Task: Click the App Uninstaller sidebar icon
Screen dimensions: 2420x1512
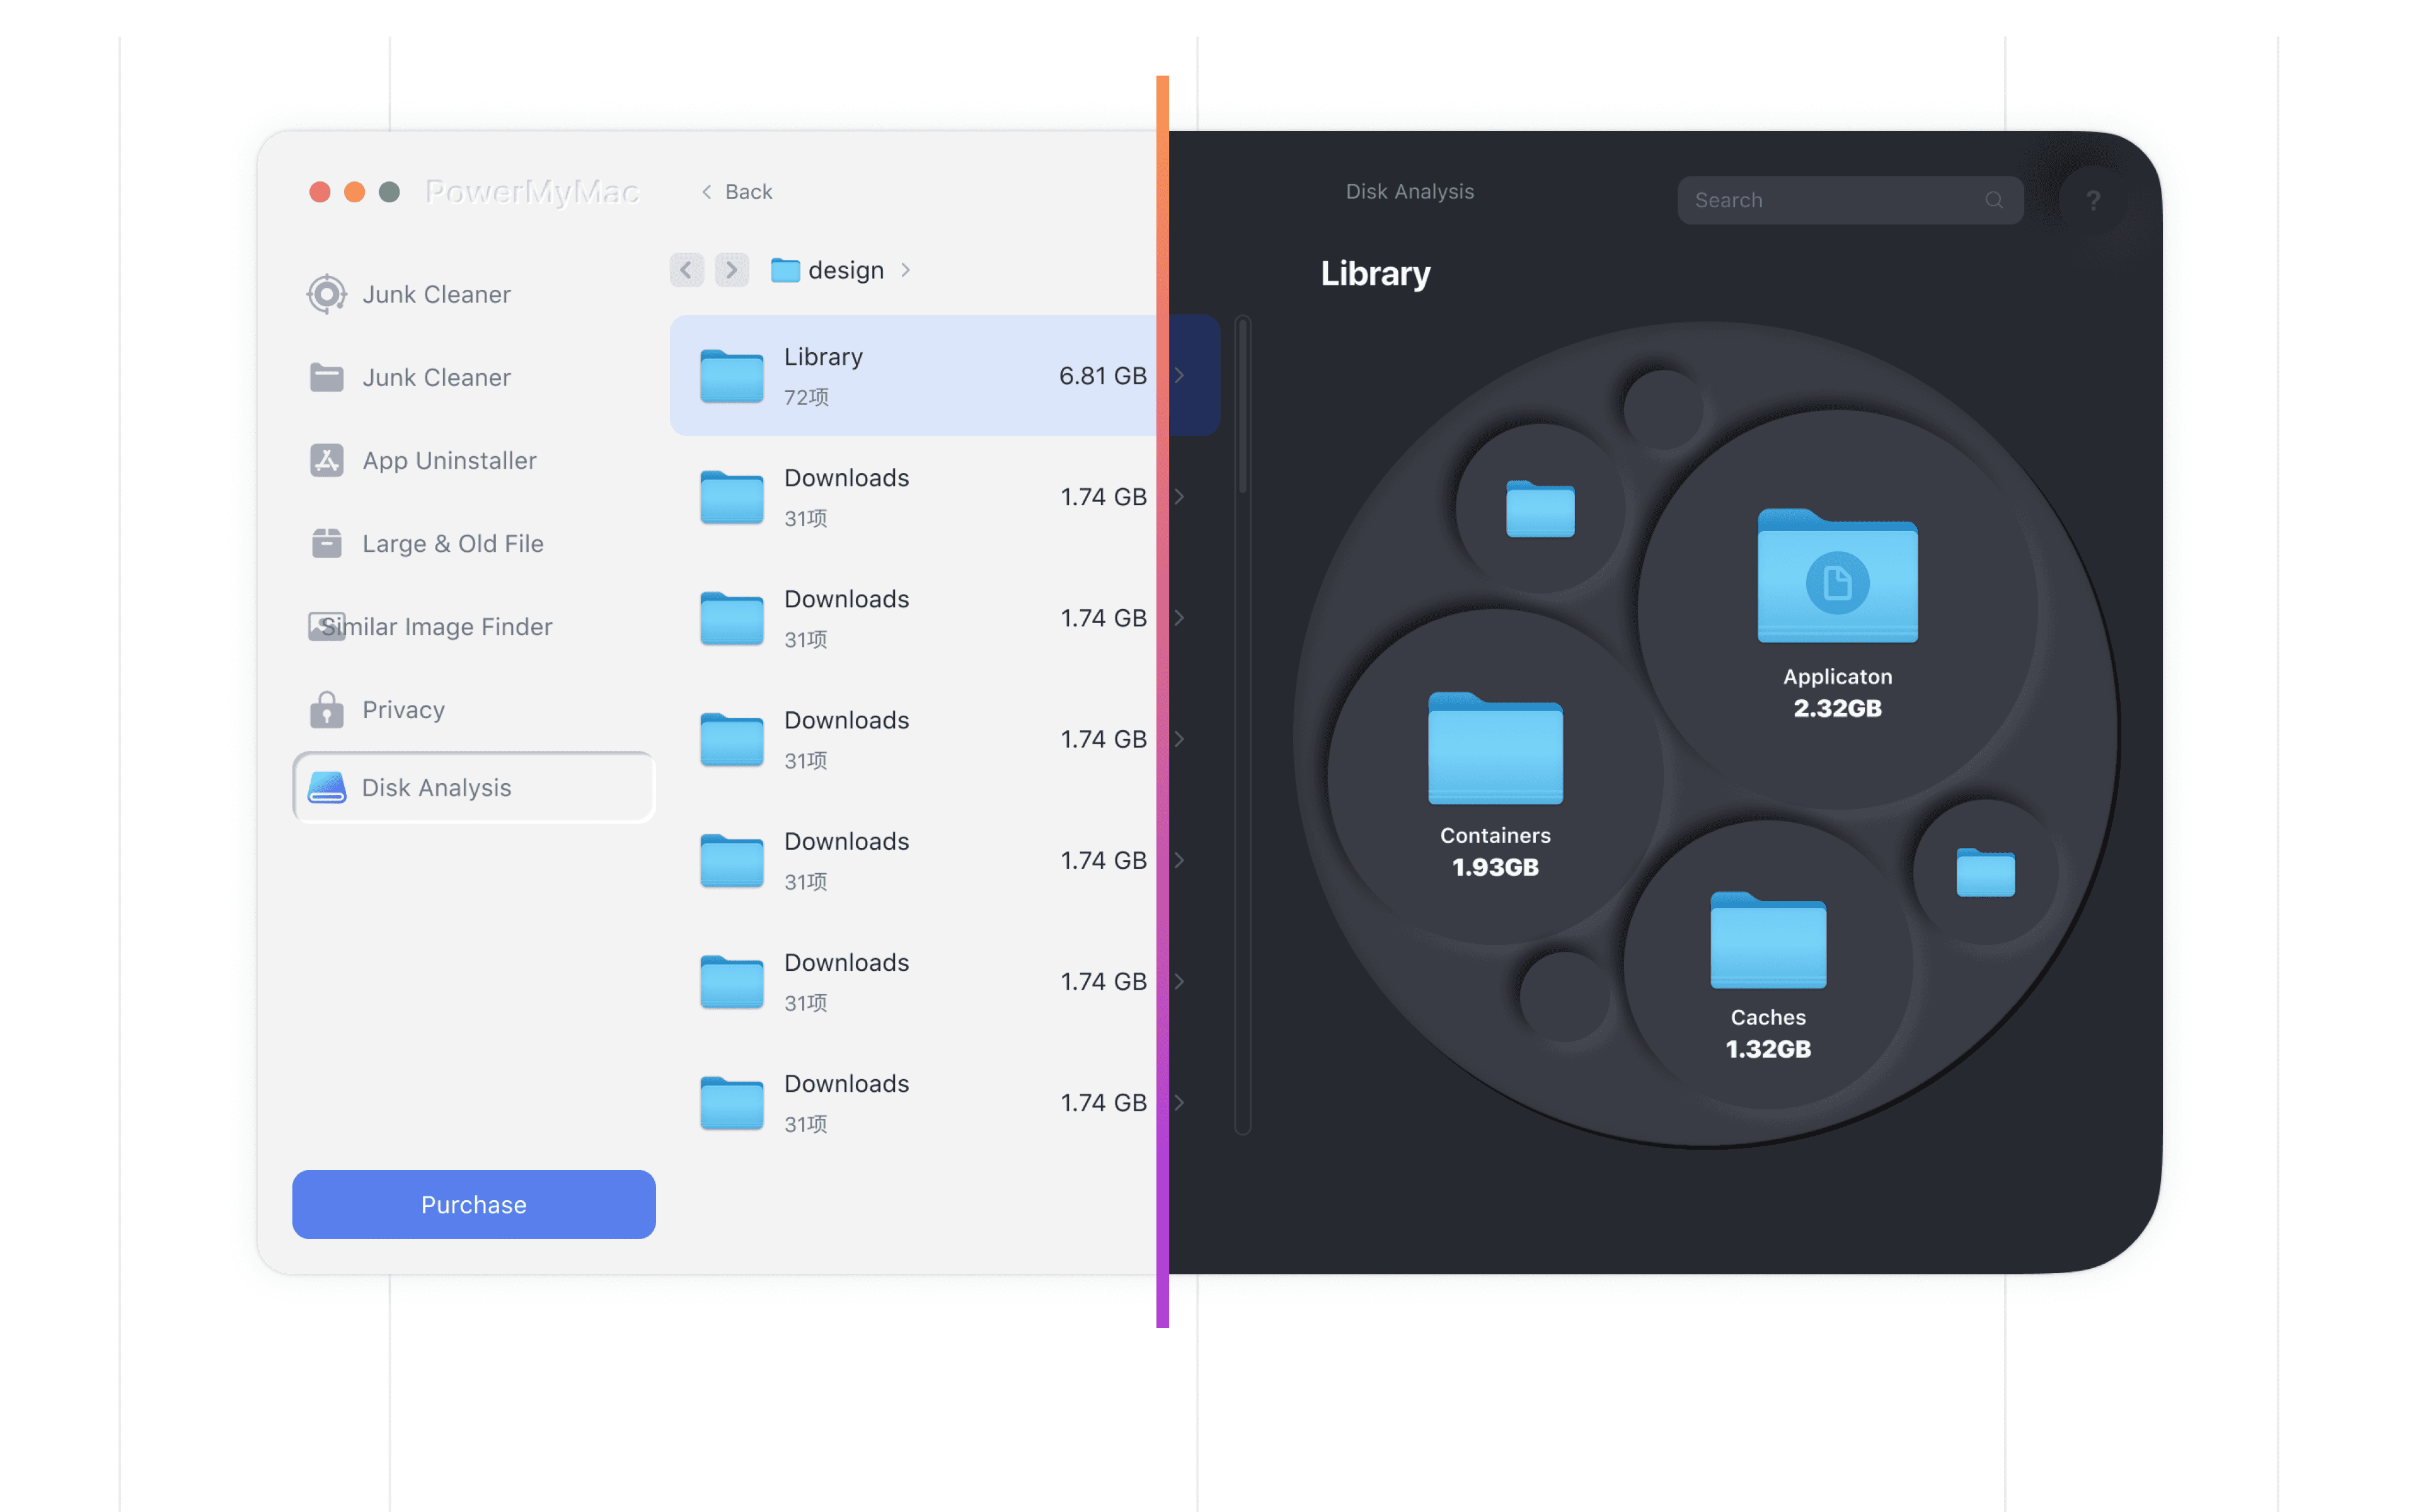Action: 326,460
